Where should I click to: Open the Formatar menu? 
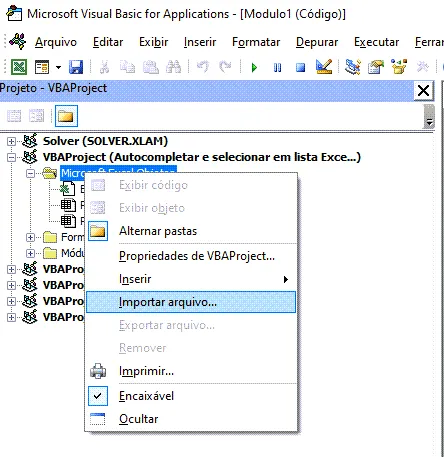pyautogui.click(x=256, y=42)
